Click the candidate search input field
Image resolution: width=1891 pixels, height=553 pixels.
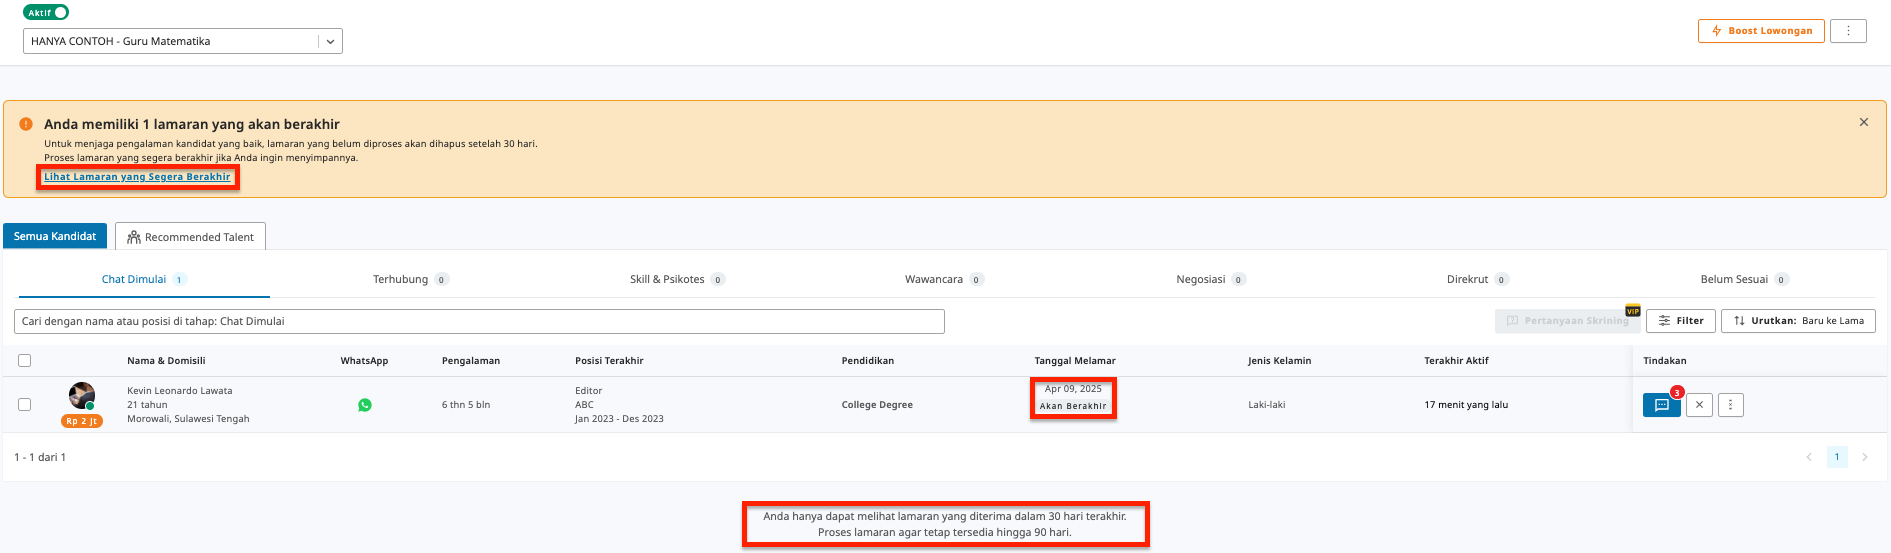click(479, 321)
